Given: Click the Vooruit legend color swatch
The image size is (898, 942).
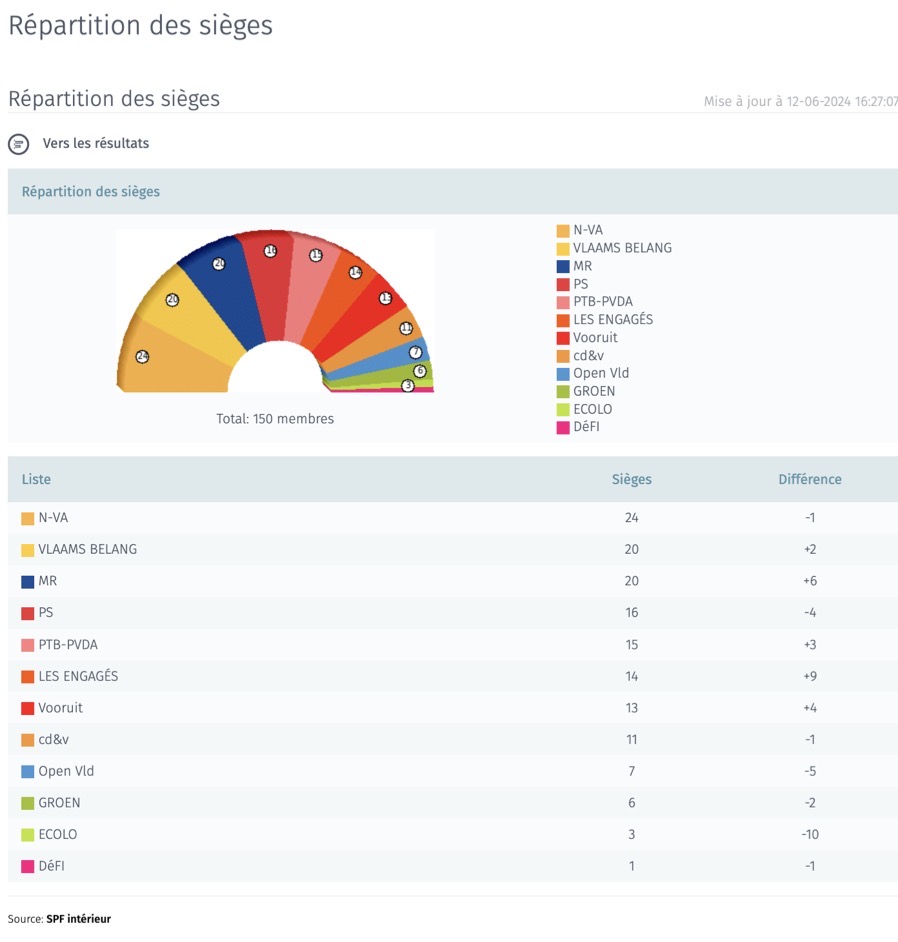Looking at the screenshot, I should pyautogui.click(x=563, y=338).
